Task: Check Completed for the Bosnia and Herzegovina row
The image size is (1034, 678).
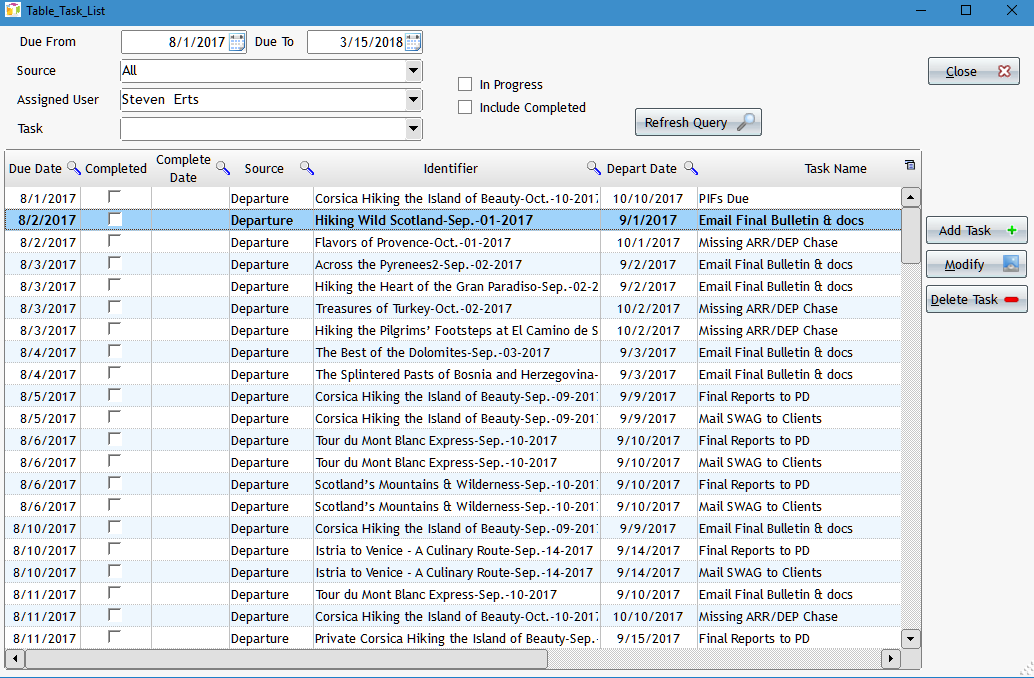Action: pyautogui.click(x=115, y=373)
